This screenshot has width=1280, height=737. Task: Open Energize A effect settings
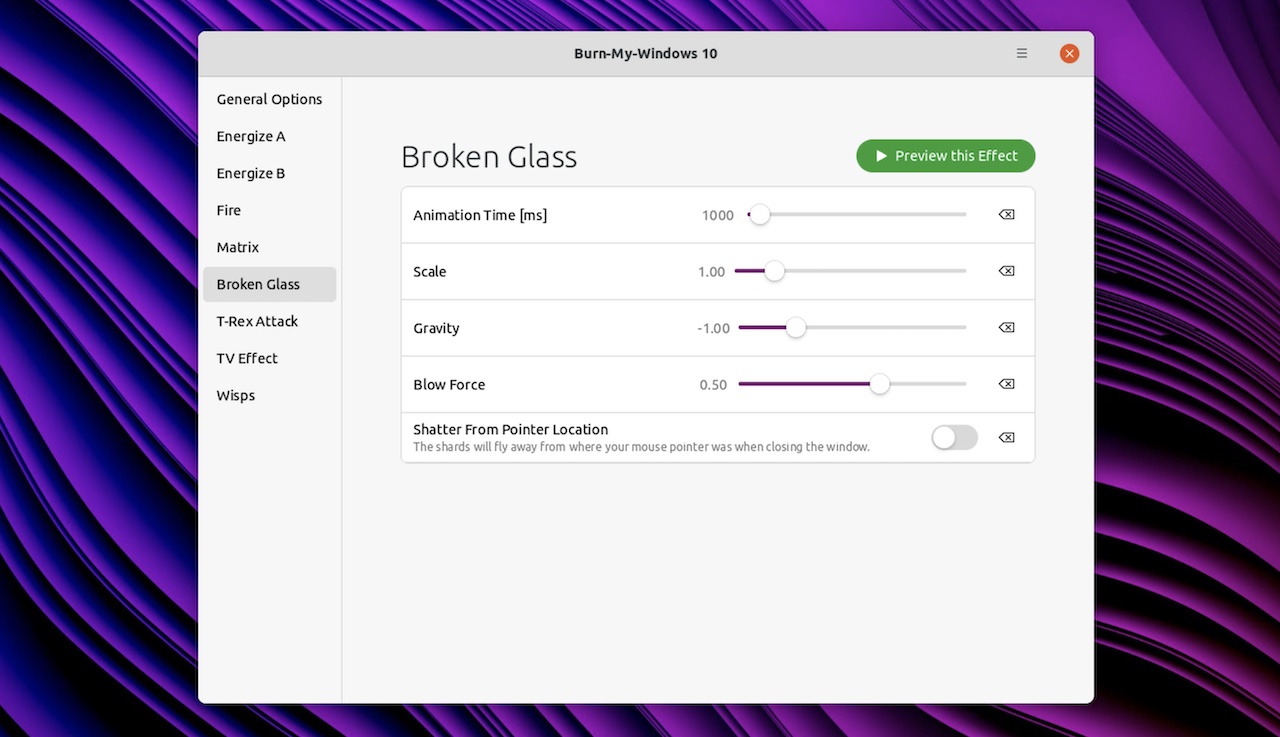coord(250,136)
